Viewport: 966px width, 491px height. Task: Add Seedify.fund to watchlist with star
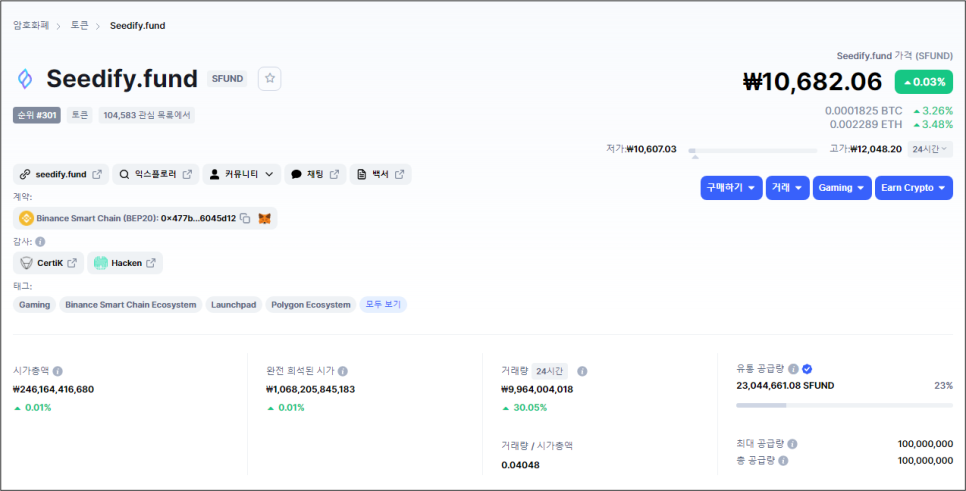270,79
